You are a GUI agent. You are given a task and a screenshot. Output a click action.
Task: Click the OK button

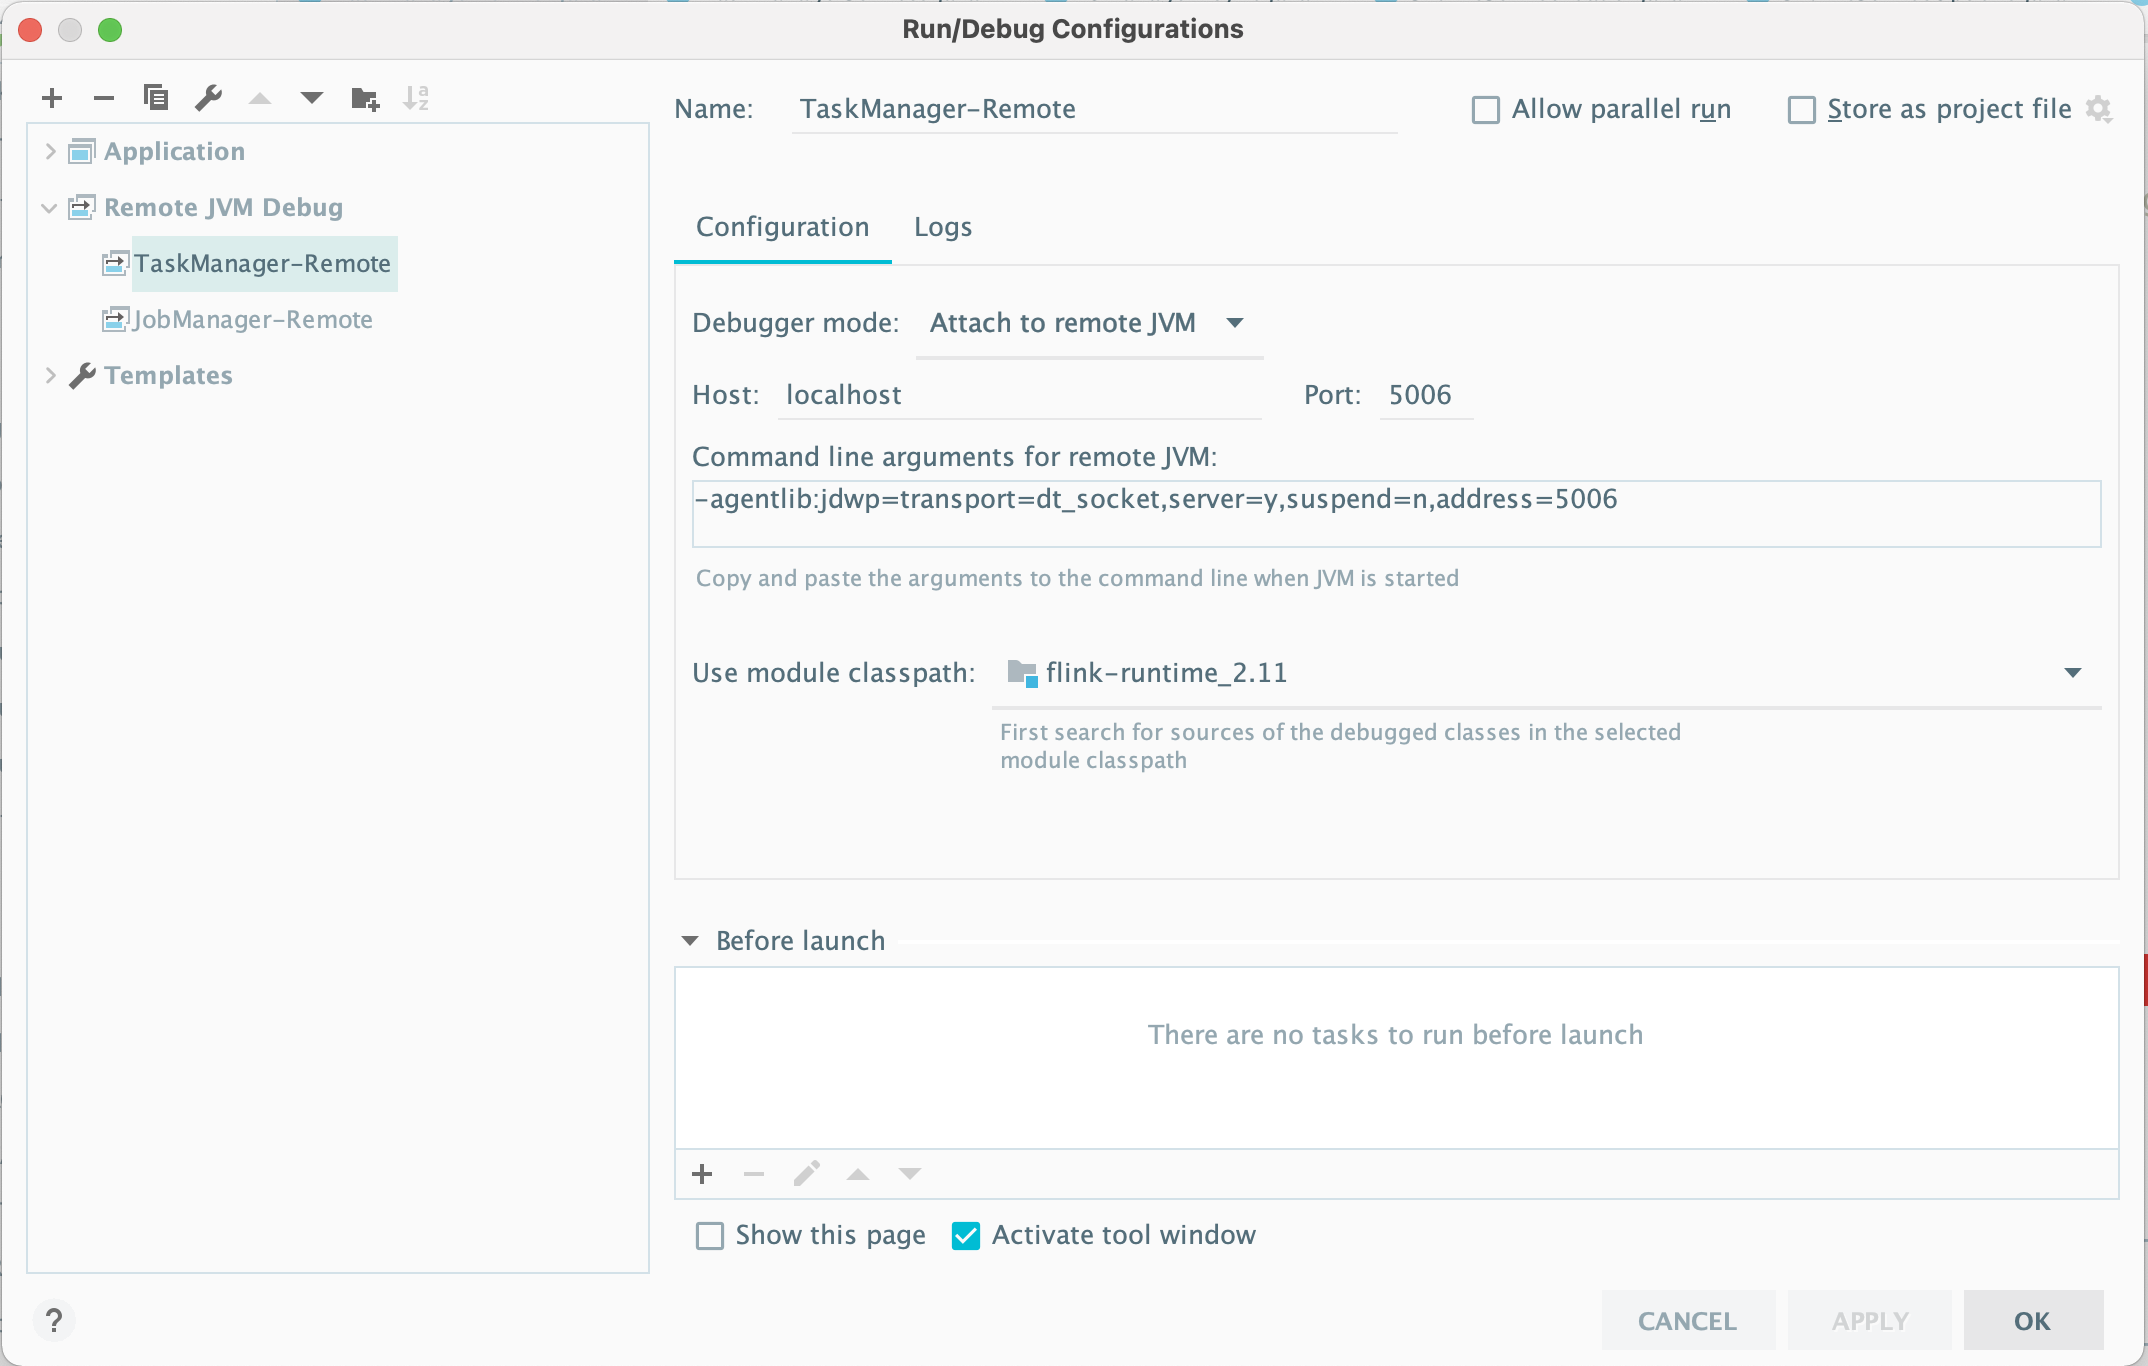pos(2032,1319)
